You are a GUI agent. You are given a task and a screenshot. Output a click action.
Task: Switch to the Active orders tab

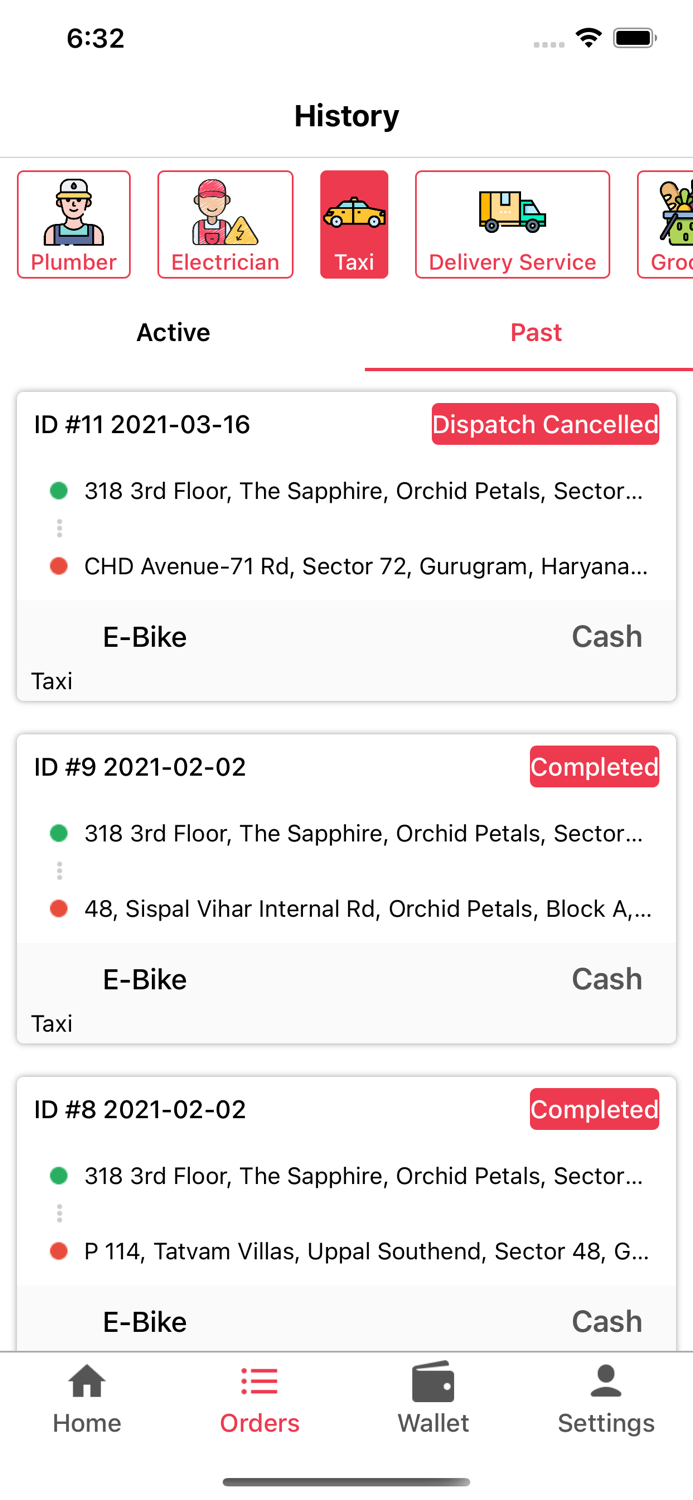pos(173,333)
